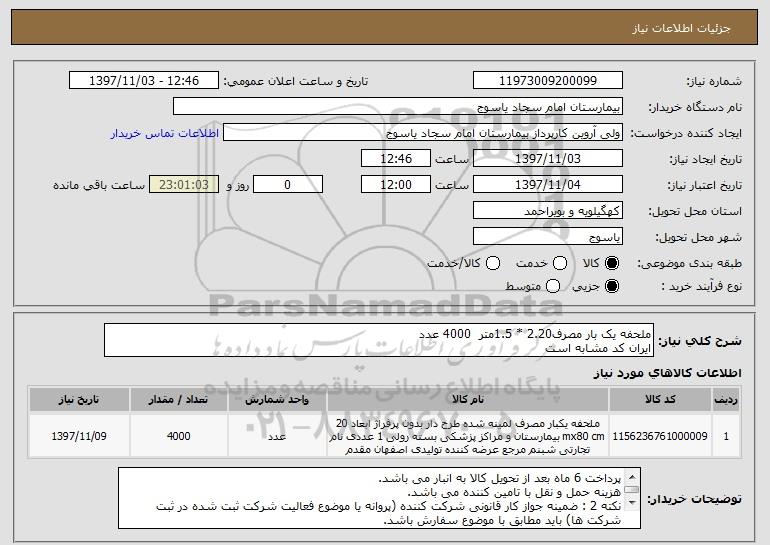Click the buyer notes scrollbar thumb
770x545 pixels.
point(632,490)
